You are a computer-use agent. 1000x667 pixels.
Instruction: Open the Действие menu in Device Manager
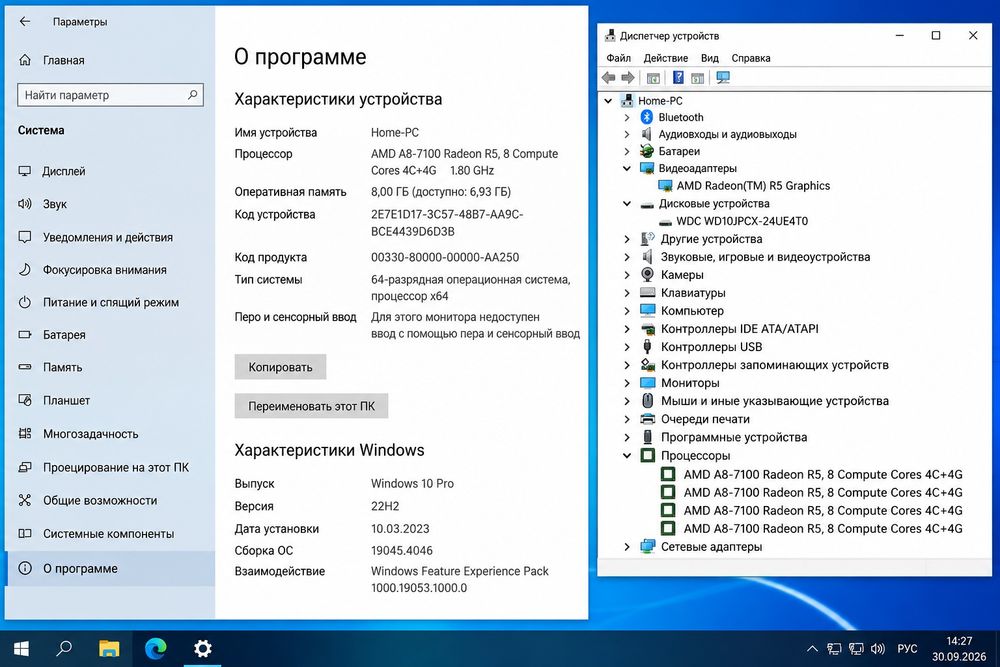click(666, 58)
